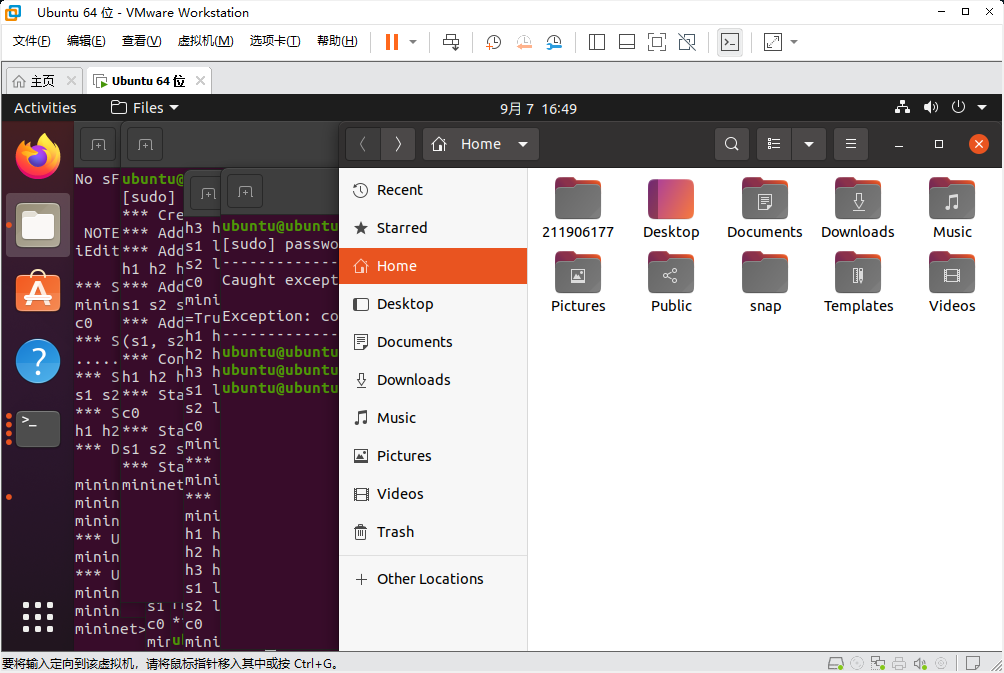Open the VMware 查看(V) menu

[142, 41]
